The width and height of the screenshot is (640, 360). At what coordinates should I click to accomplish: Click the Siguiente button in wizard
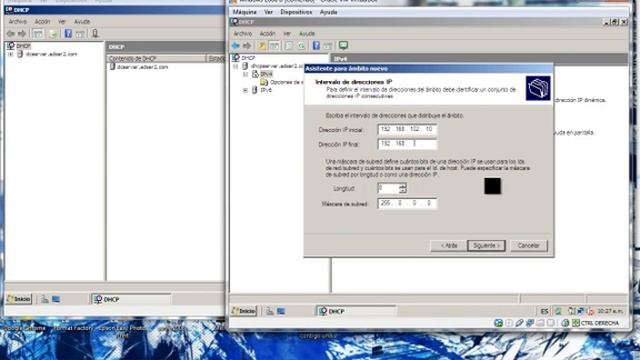pos(486,246)
